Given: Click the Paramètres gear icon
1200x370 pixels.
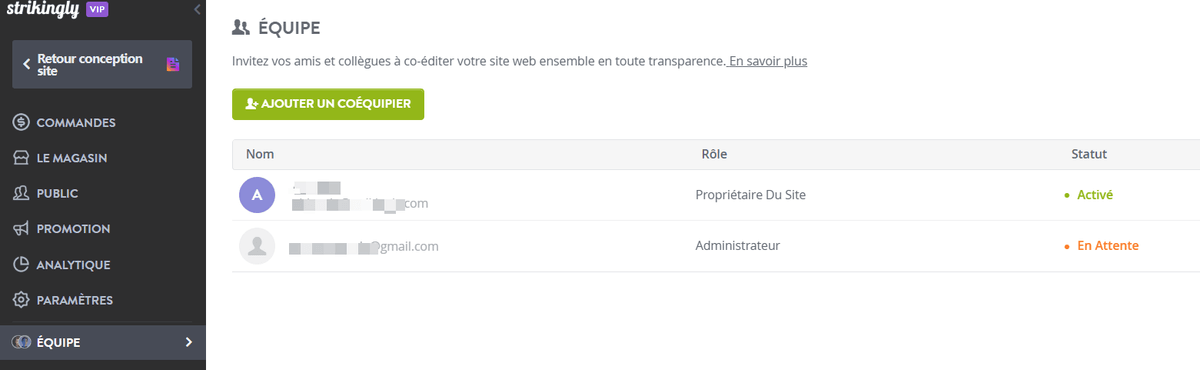Looking at the screenshot, I should (x=20, y=300).
